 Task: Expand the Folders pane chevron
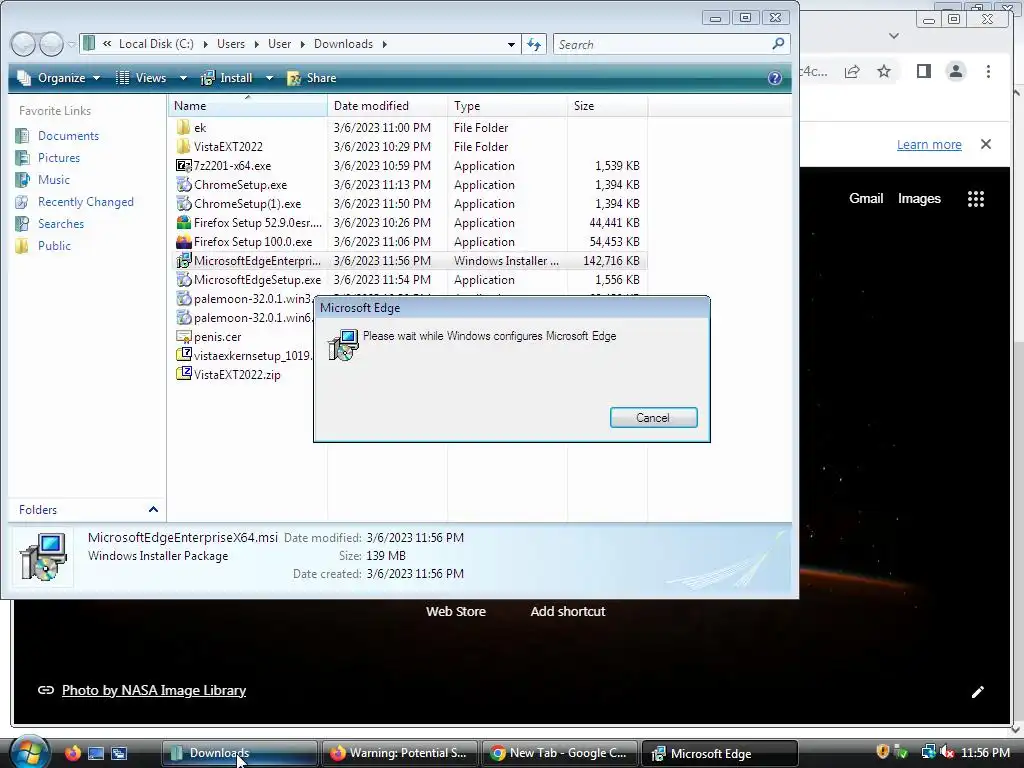(153, 509)
